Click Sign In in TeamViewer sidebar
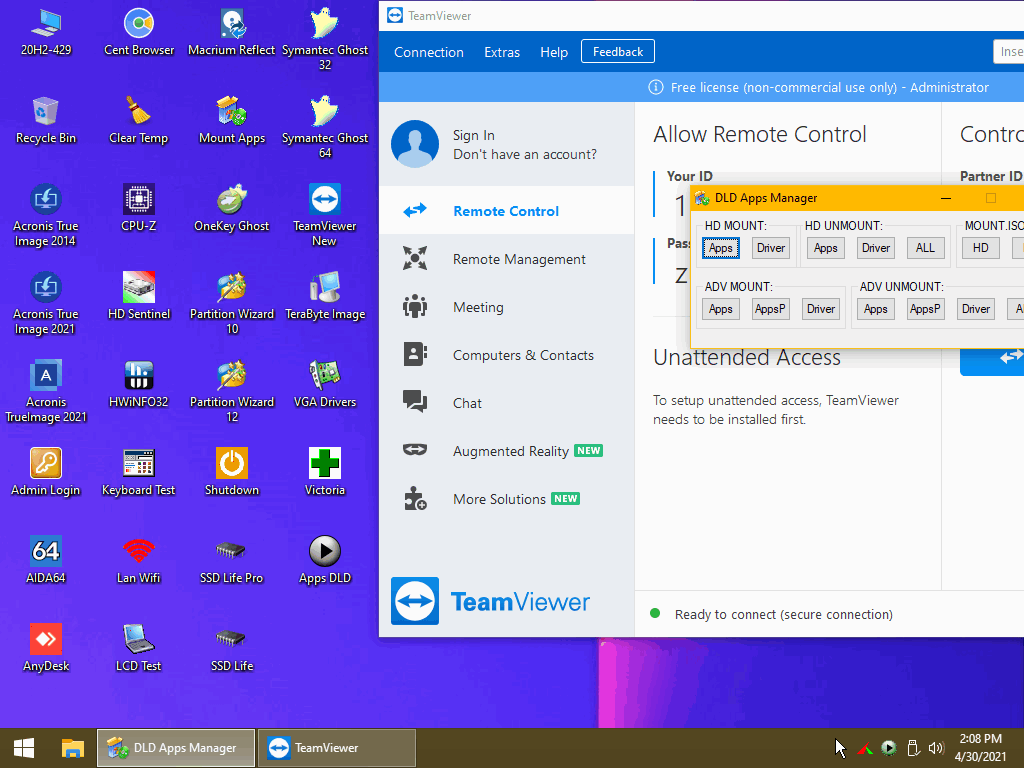The height and width of the screenshot is (768, 1024). click(x=473, y=135)
